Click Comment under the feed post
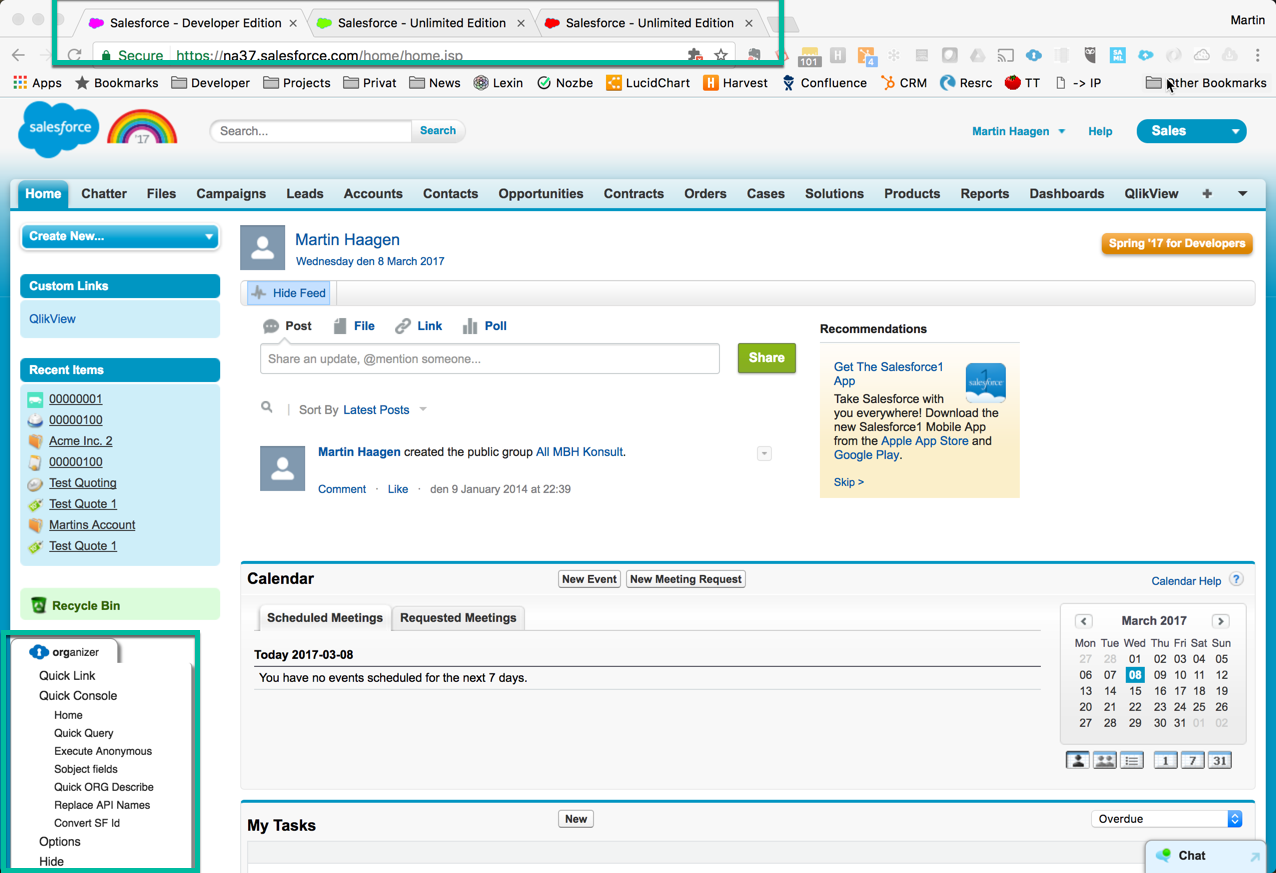Screen dimensions: 1276x873 [x=342, y=489]
